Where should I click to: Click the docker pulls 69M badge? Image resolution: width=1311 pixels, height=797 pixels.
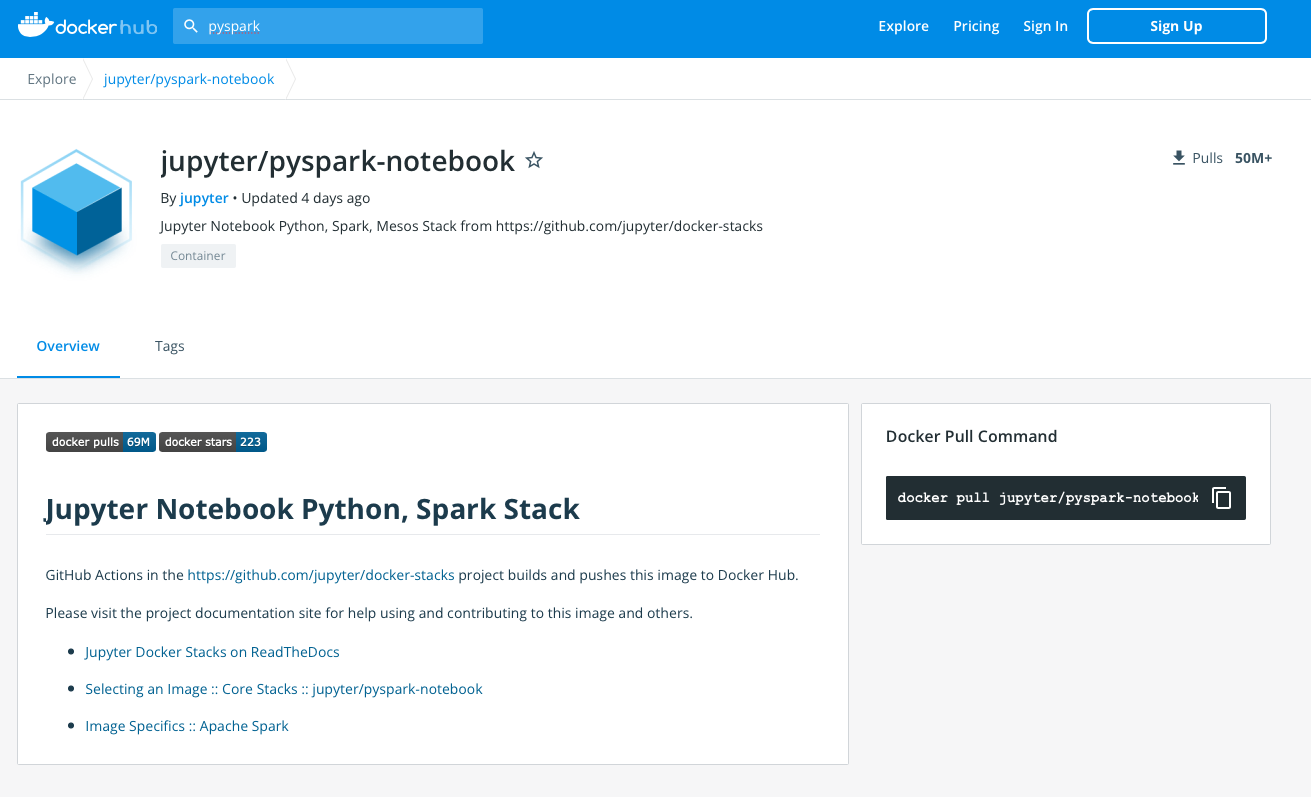(100, 441)
